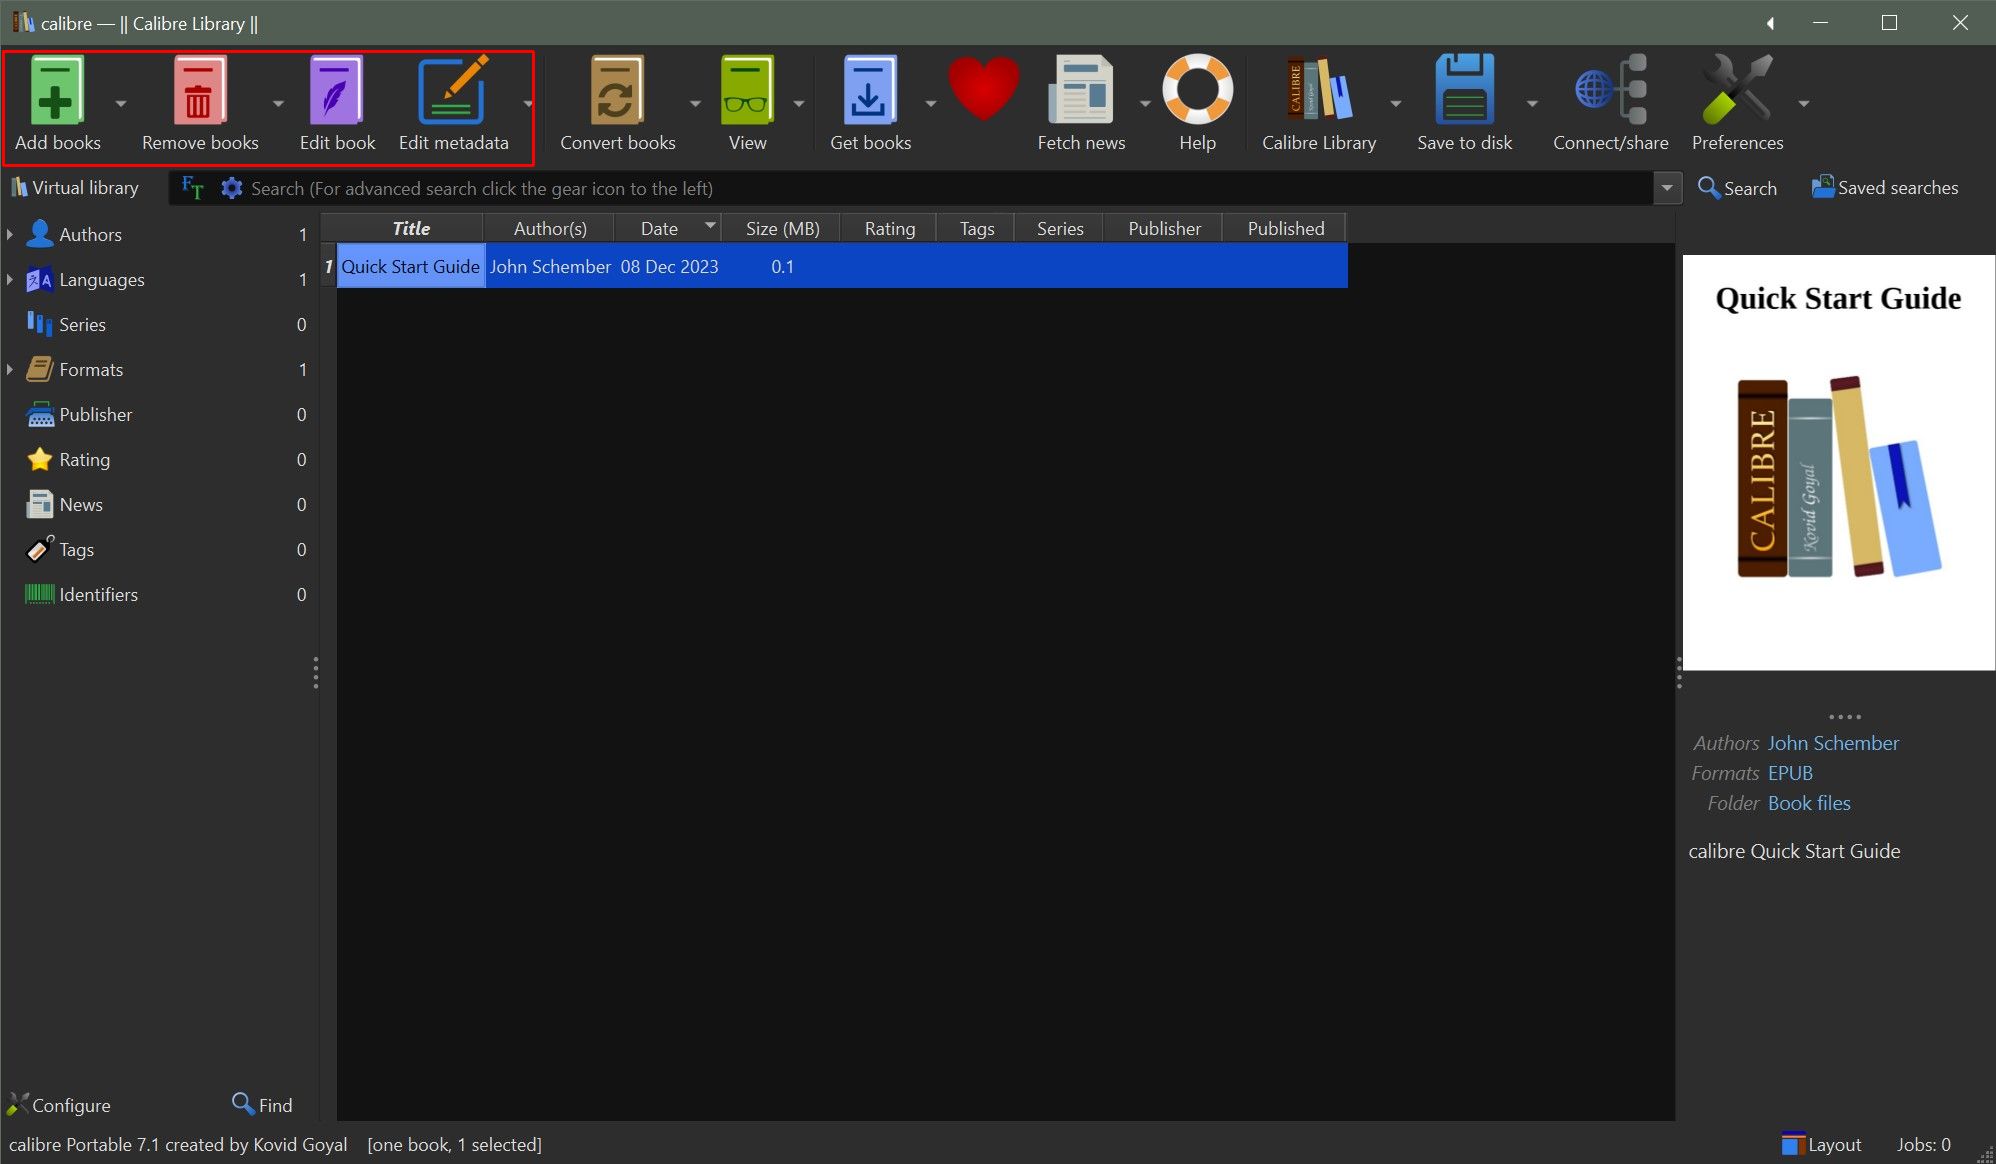Click the John Schember author link
Screen dimensions: 1996x1164
point(1832,743)
